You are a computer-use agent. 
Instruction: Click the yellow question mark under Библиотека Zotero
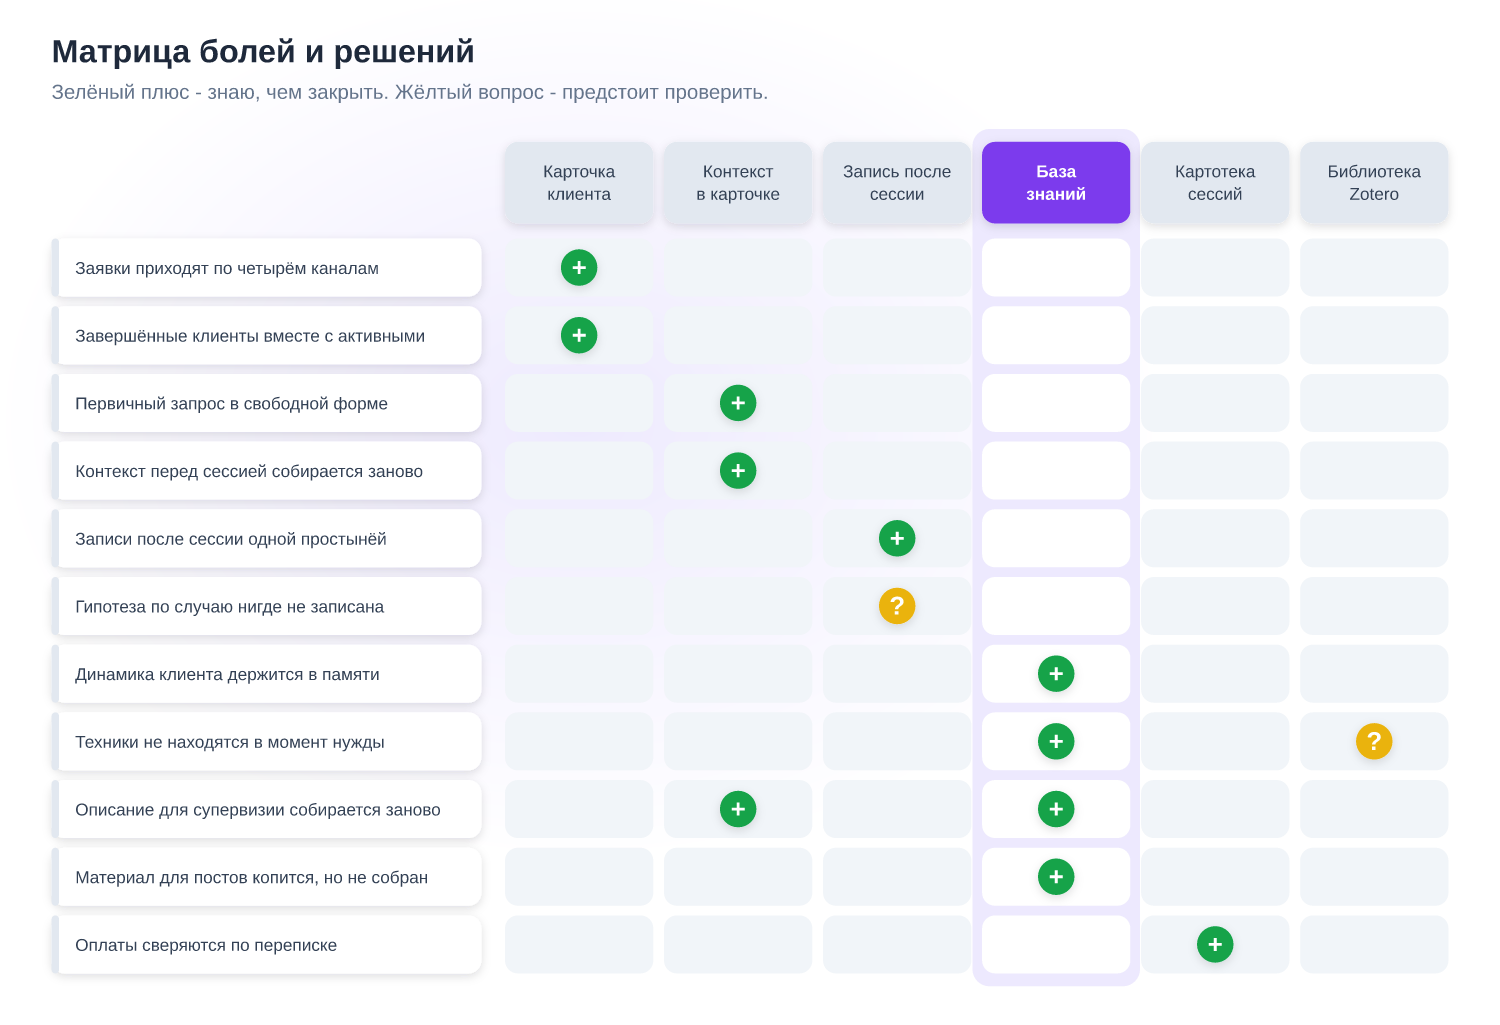tap(1374, 742)
